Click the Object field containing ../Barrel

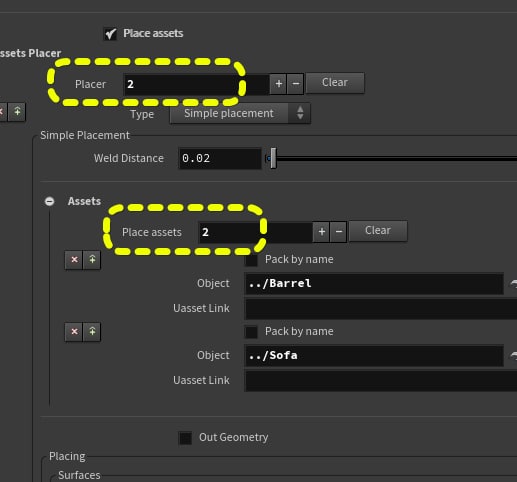pos(374,284)
